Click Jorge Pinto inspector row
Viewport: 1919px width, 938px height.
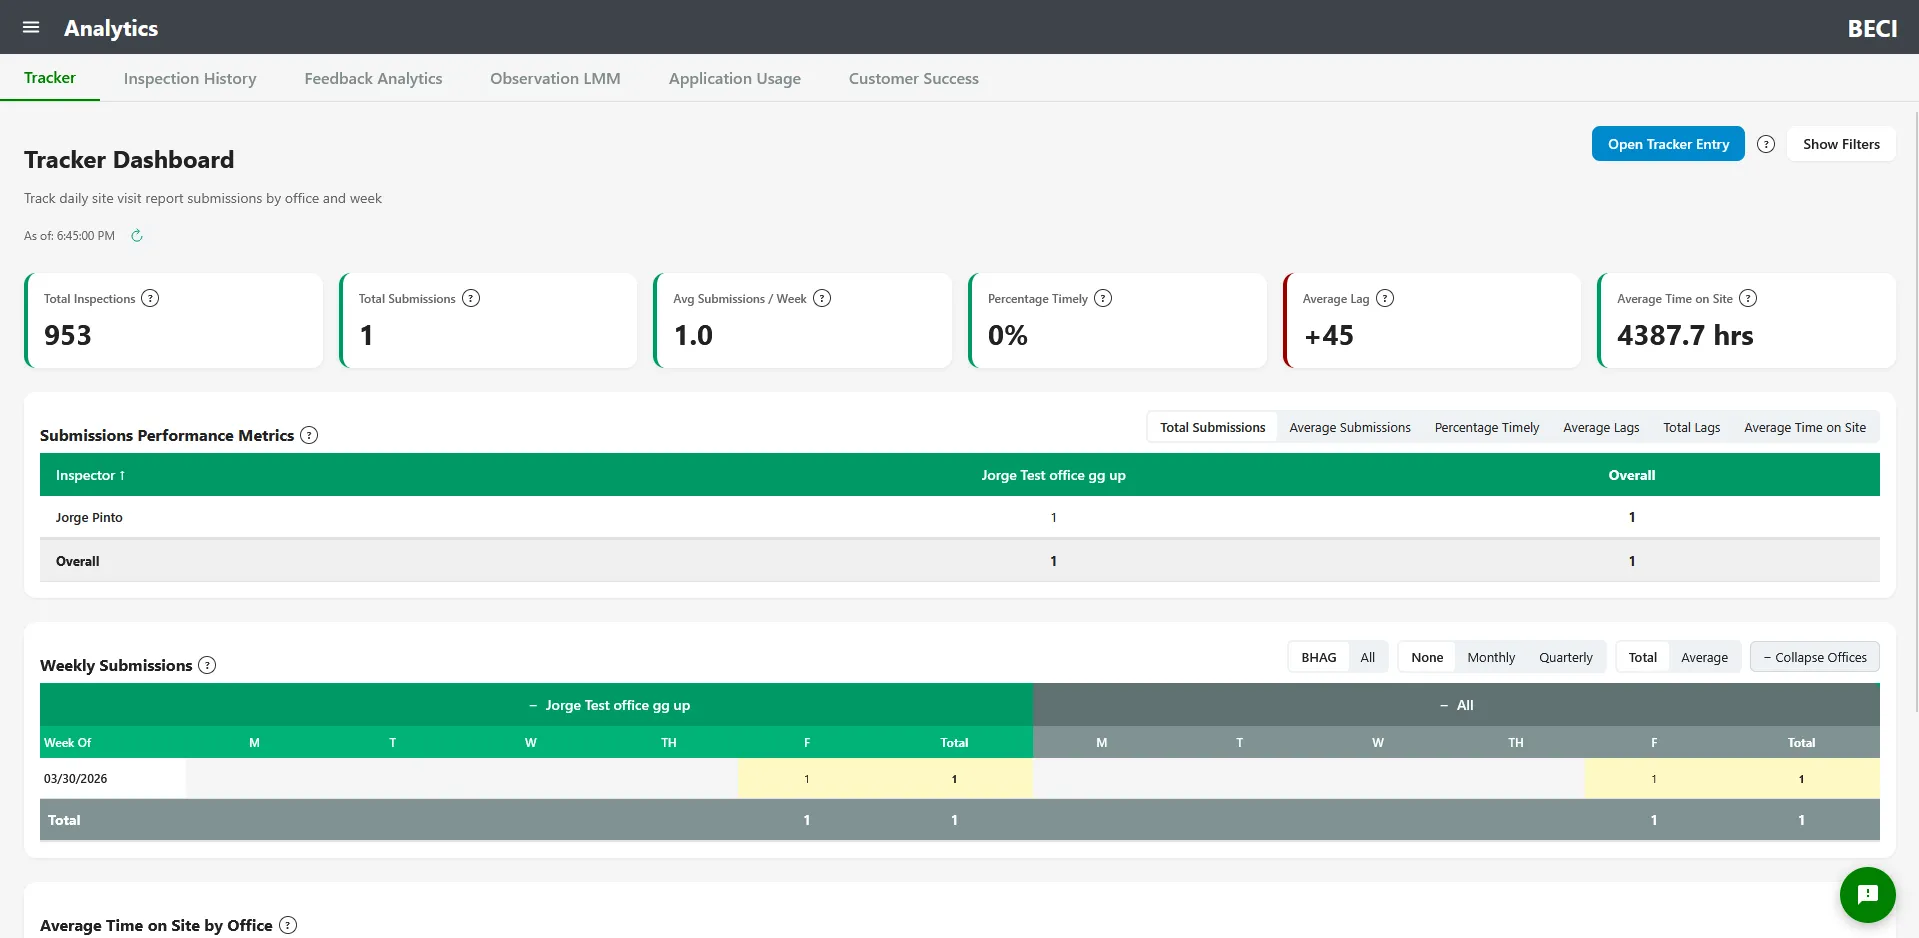tap(960, 517)
